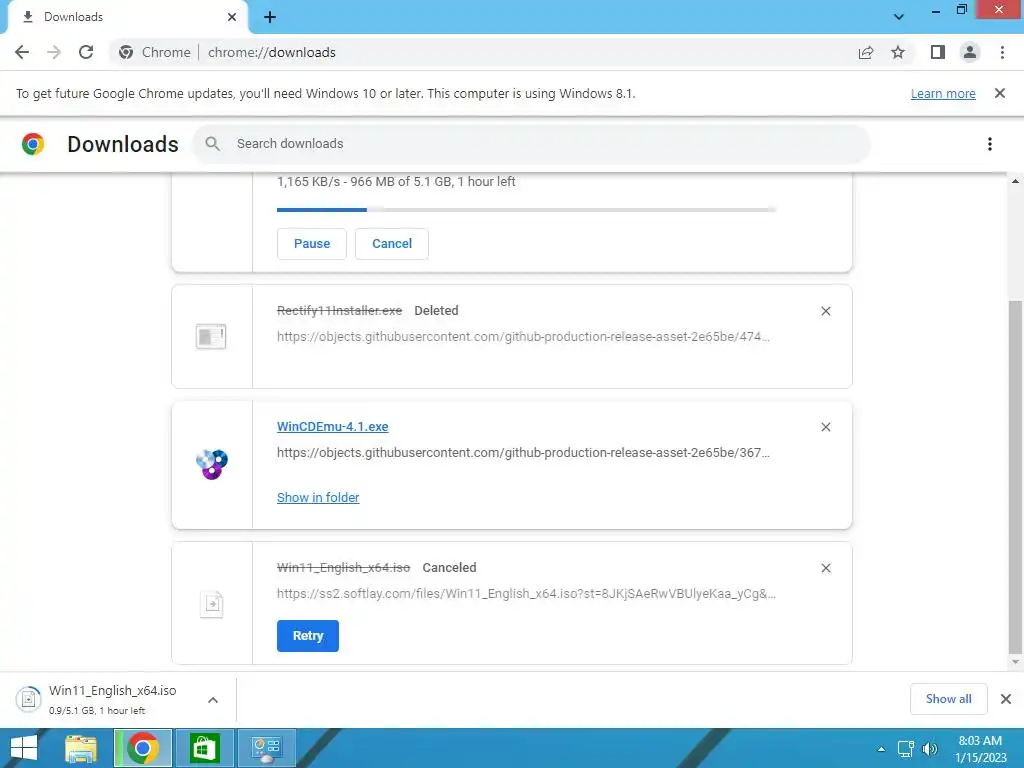Remove WinCDEmu-4.1.exe from the list
Viewport: 1024px width, 768px height.
click(825, 427)
